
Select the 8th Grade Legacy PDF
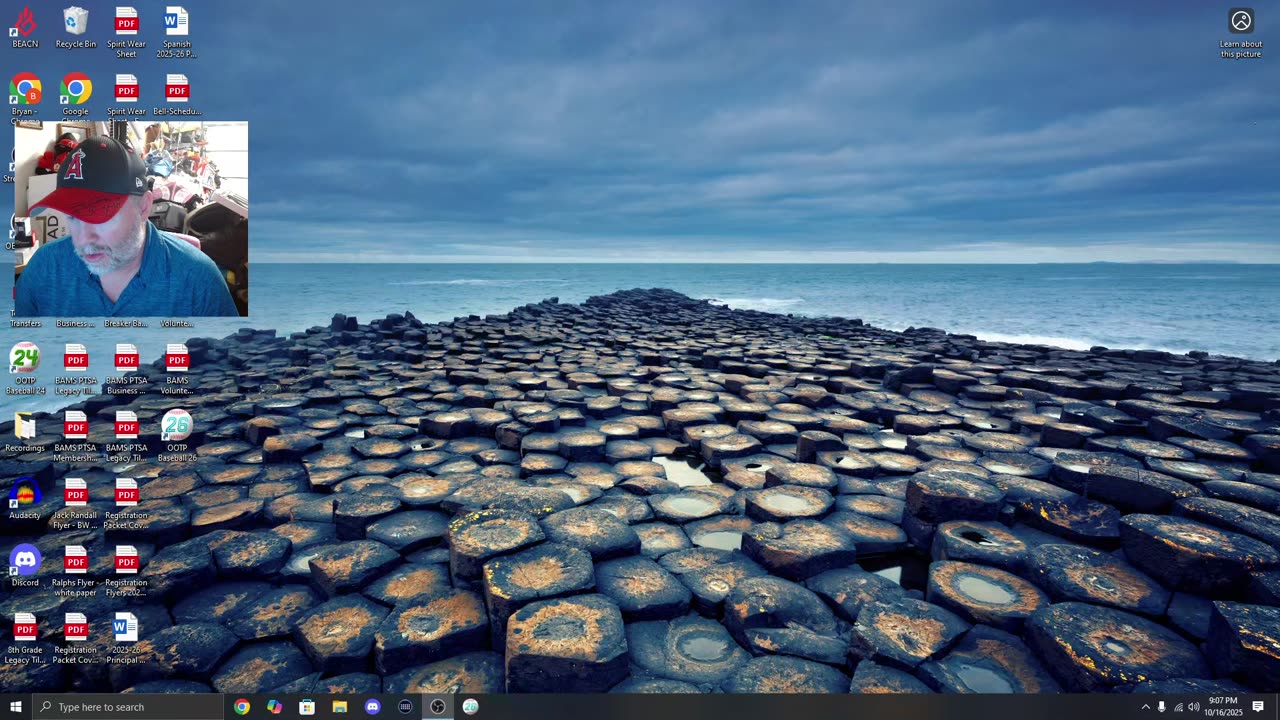25,639
